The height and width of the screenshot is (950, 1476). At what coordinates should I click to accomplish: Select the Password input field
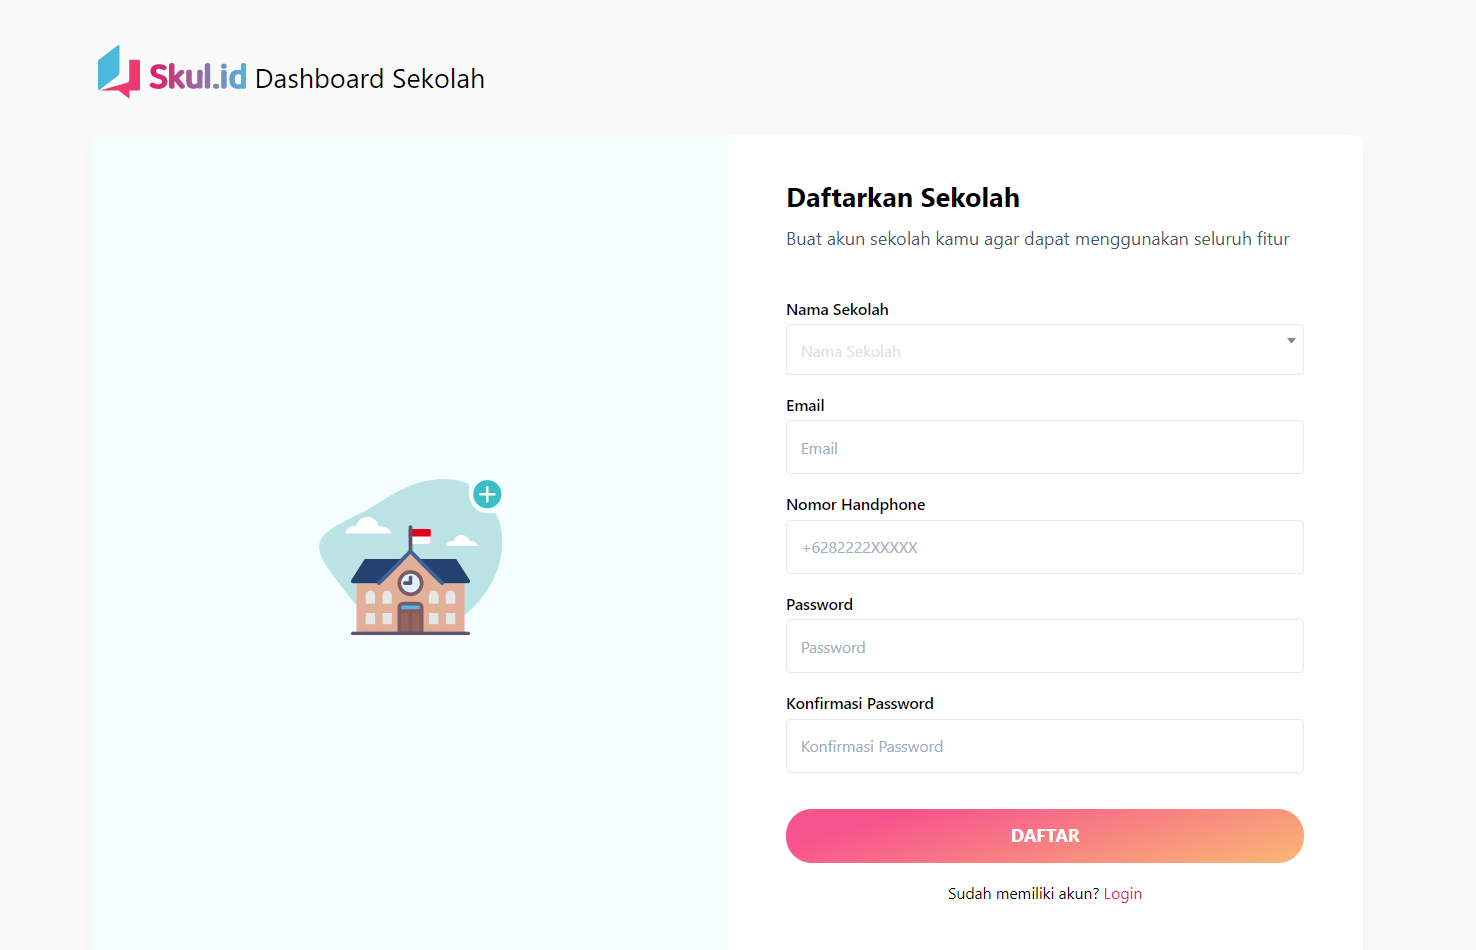click(x=1044, y=646)
